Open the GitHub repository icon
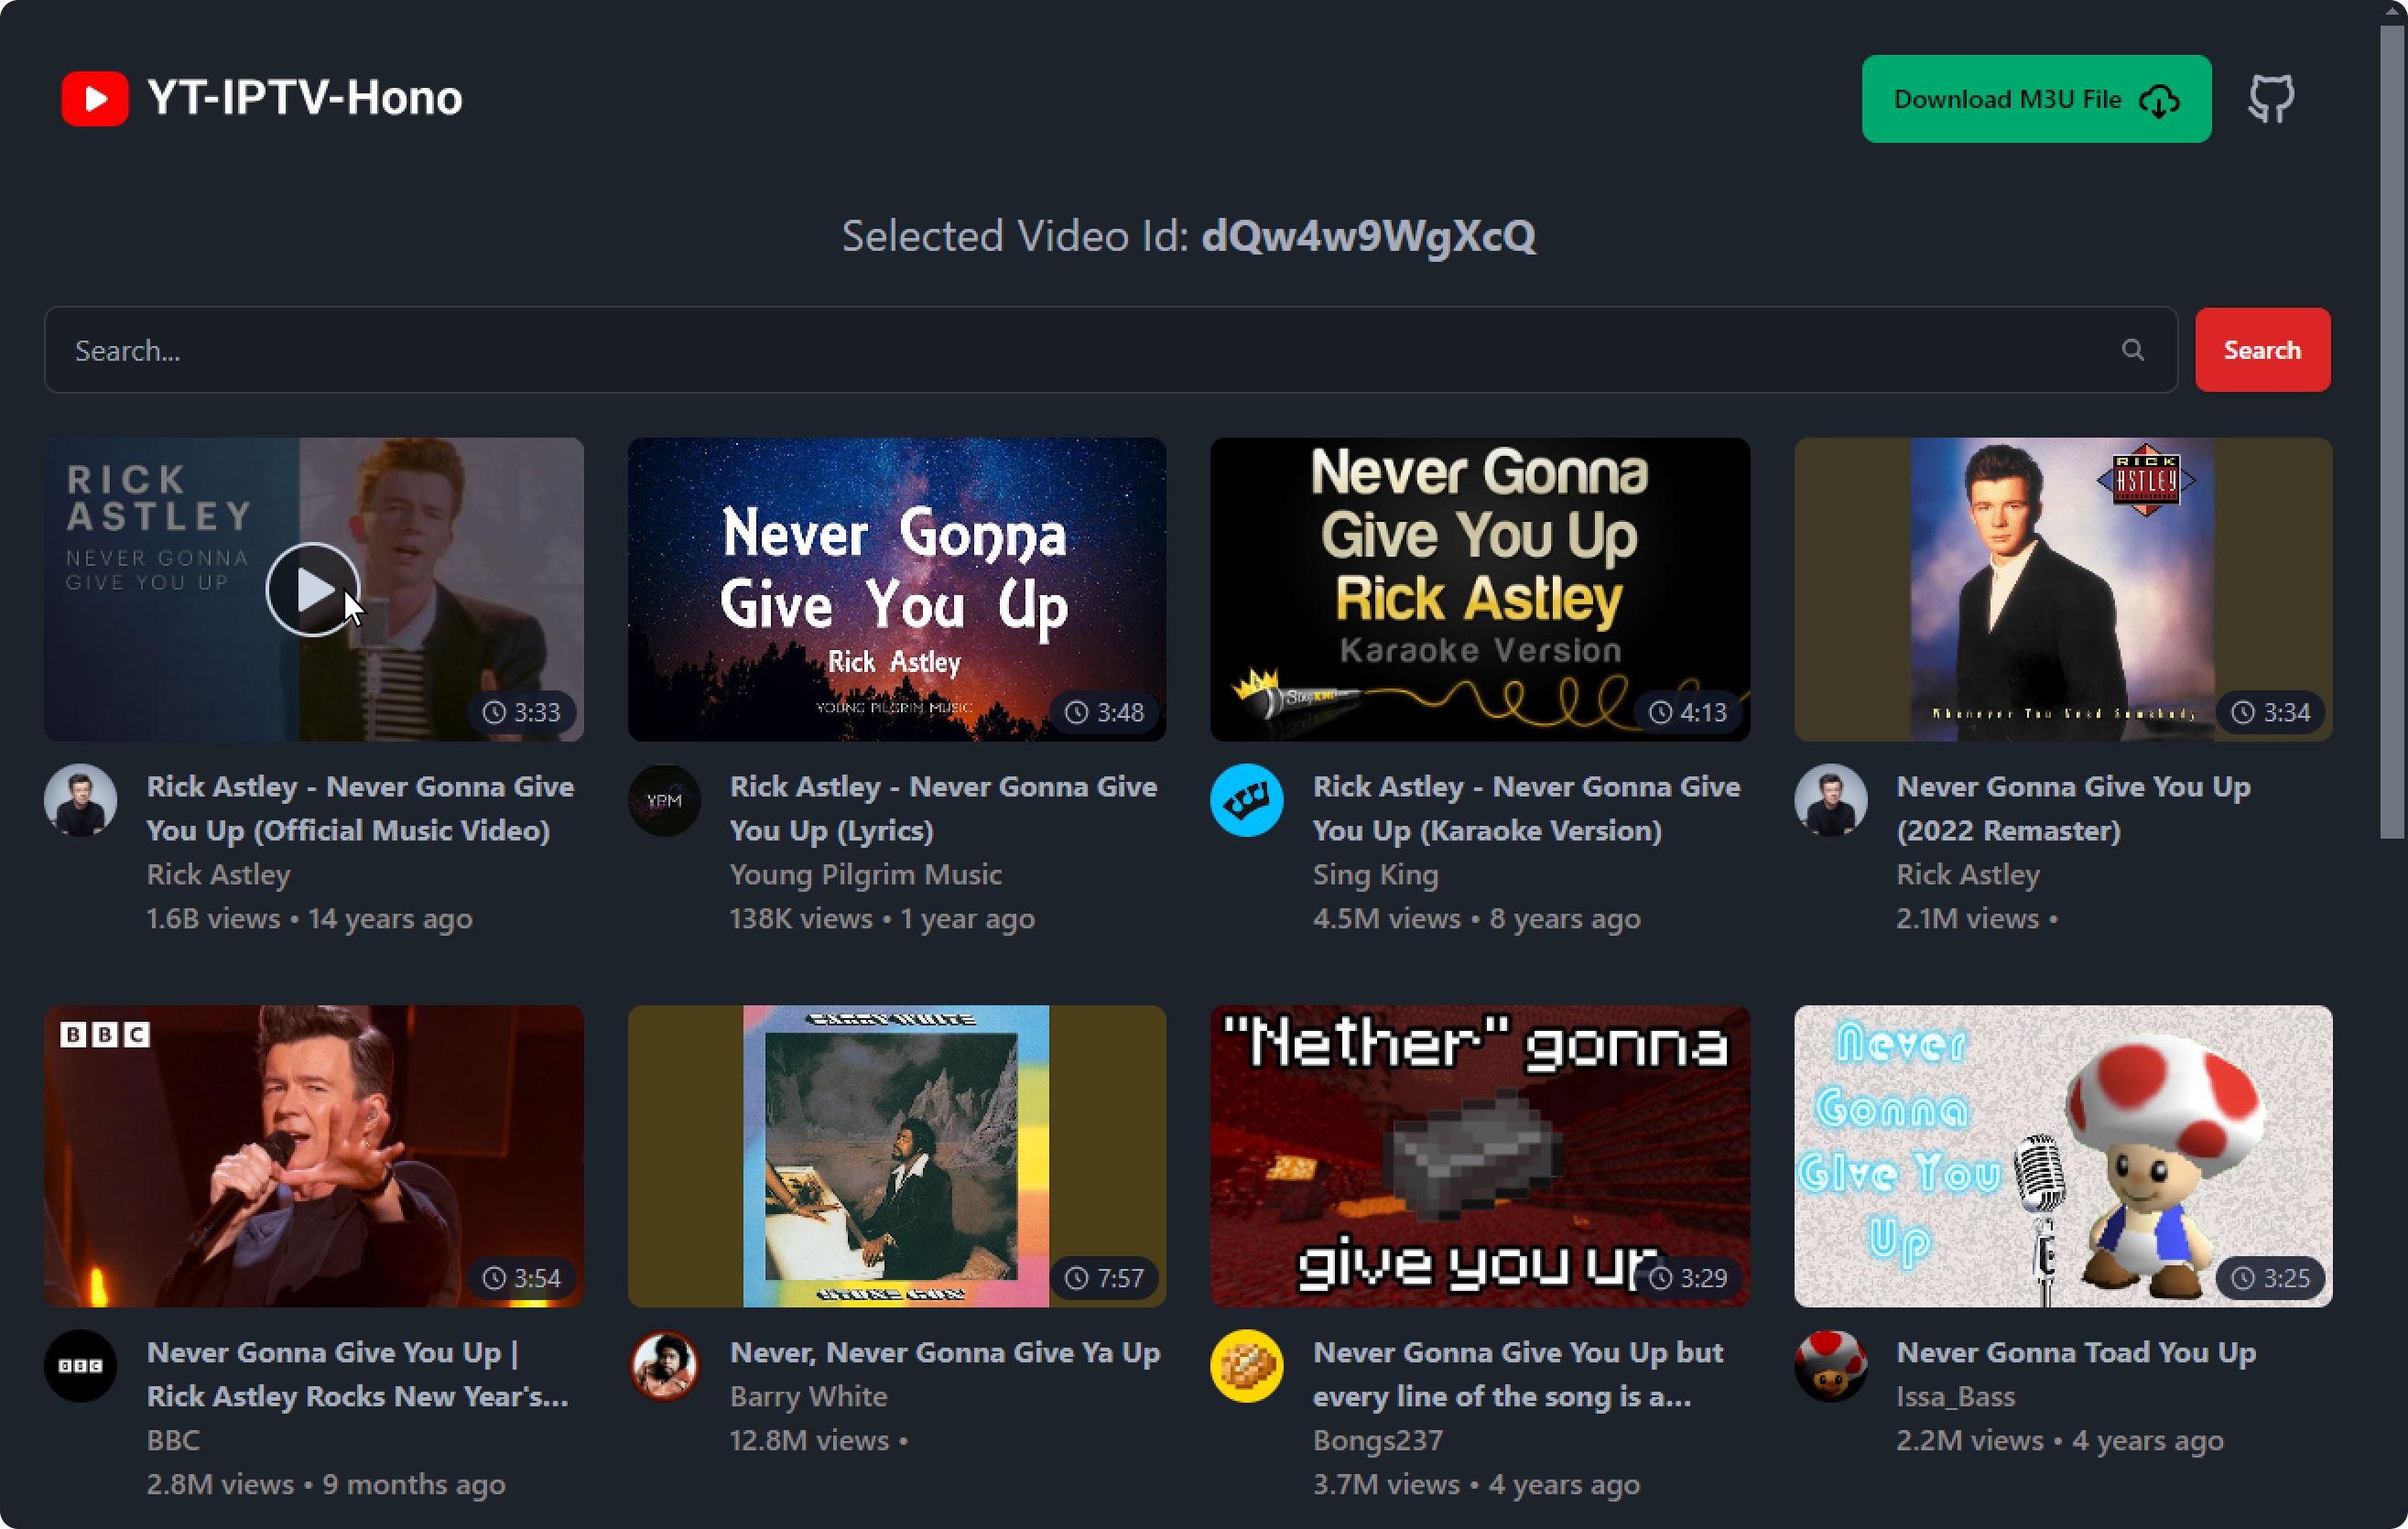The image size is (2408, 1529). pos(2271,99)
